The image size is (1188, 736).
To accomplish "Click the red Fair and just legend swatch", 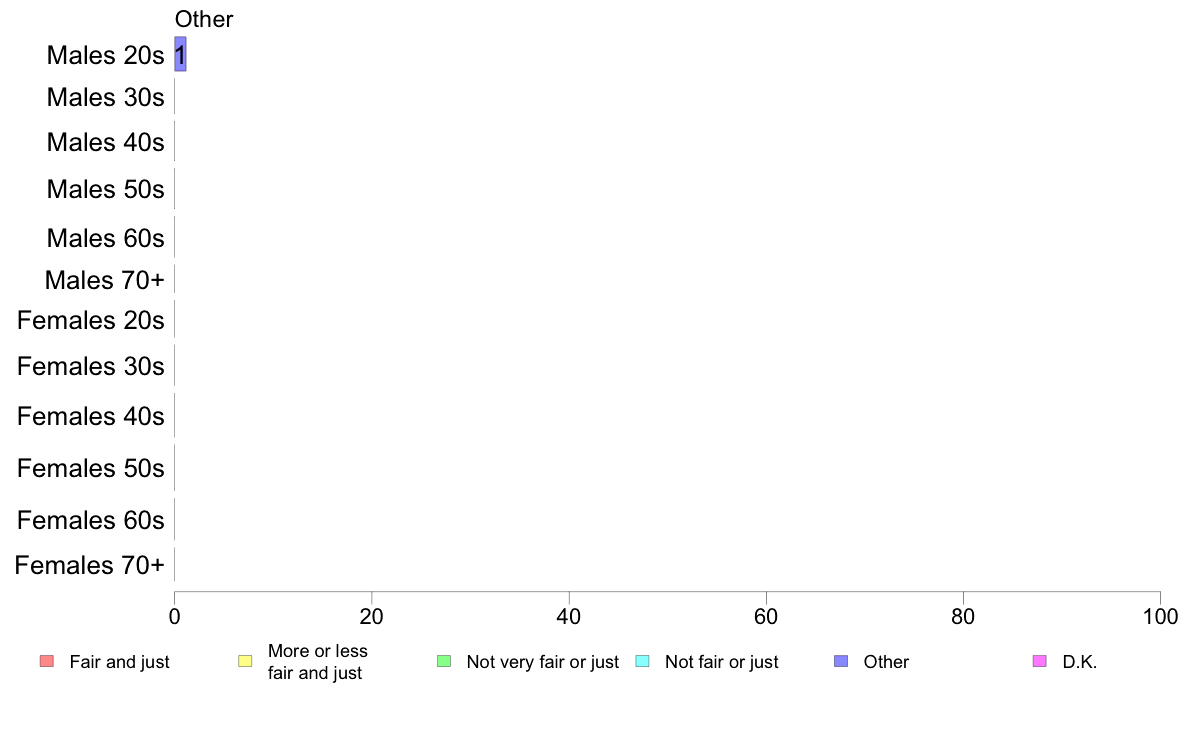I will (47, 661).
